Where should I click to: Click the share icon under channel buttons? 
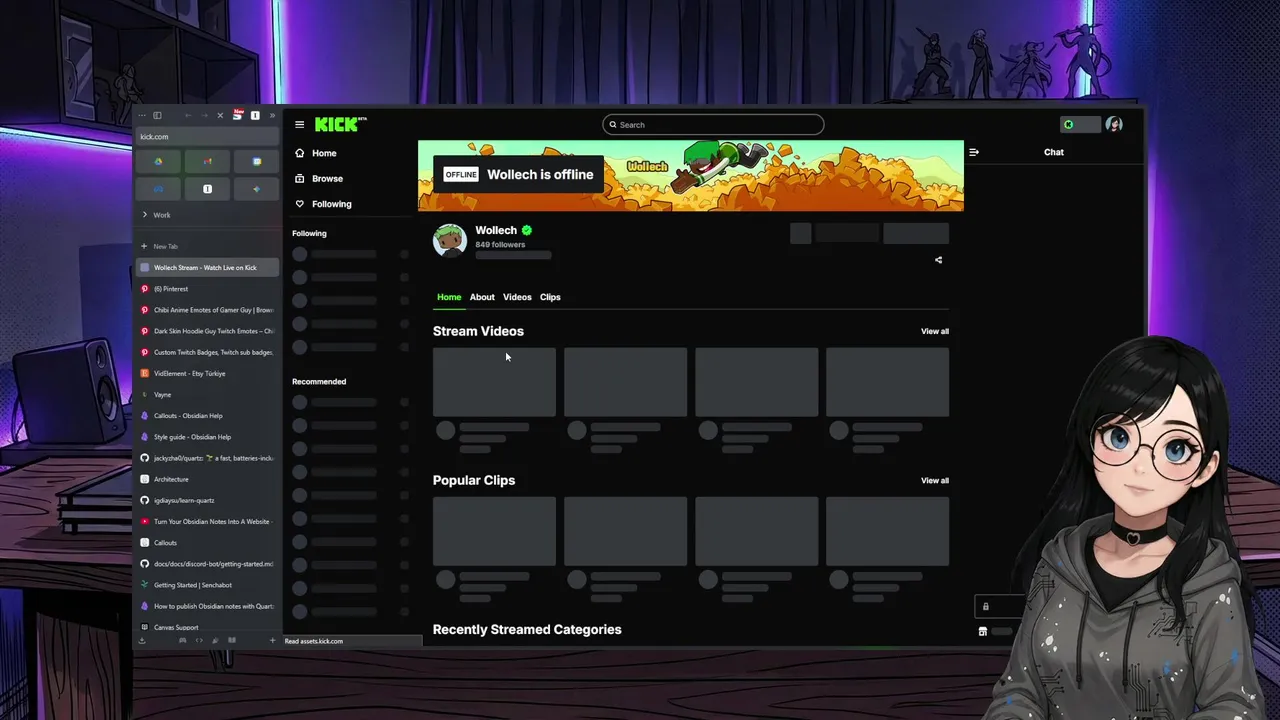pos(938,260)
